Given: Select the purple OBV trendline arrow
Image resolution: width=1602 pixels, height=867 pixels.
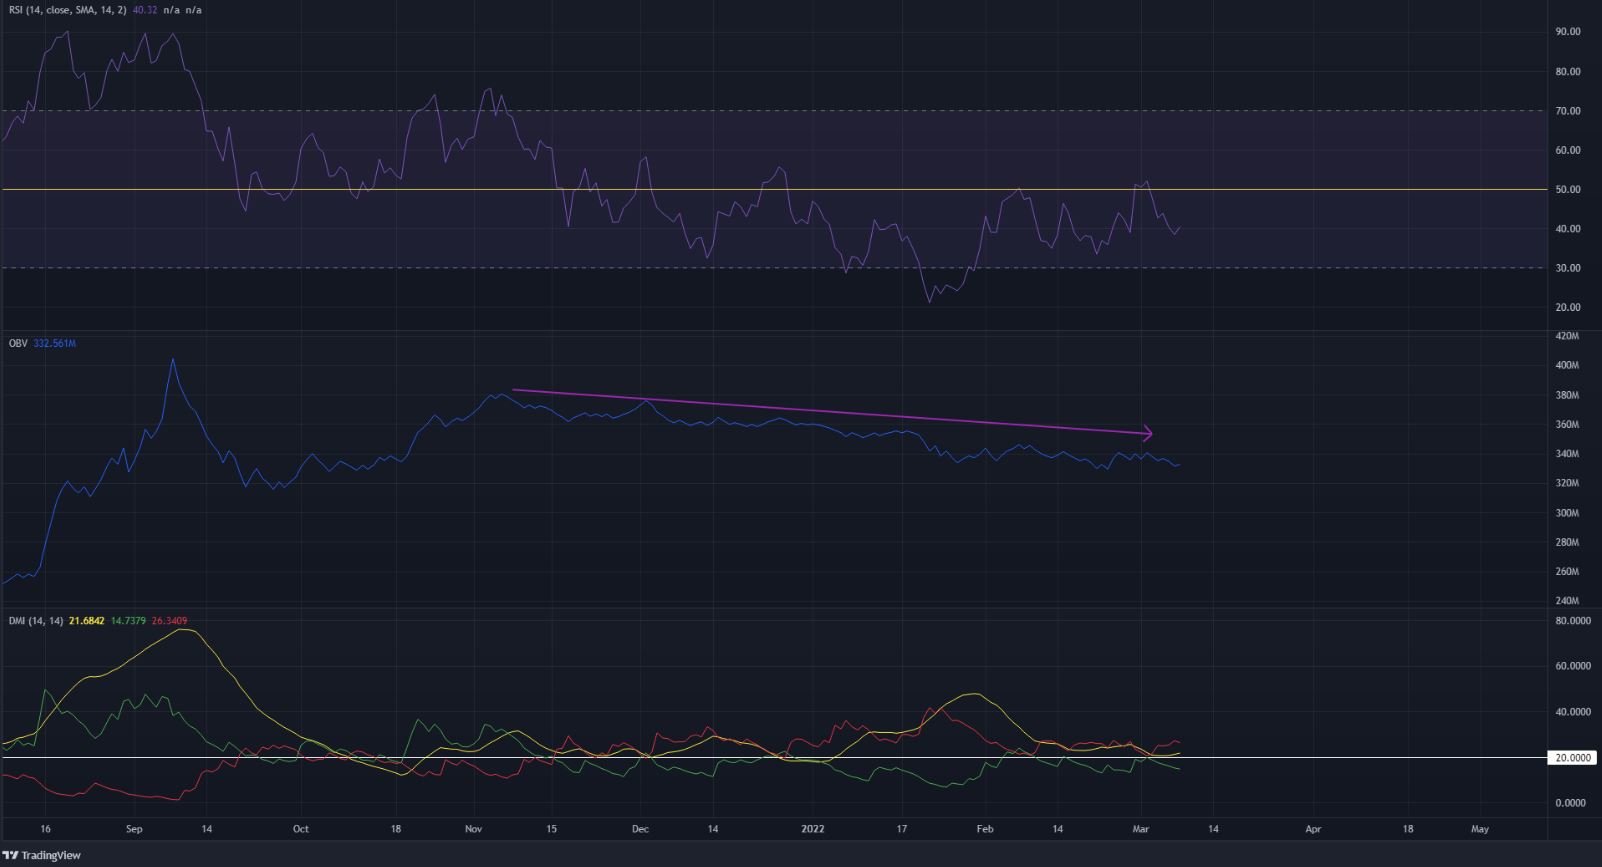Looking at the screenshot, I should click(832, 412).
